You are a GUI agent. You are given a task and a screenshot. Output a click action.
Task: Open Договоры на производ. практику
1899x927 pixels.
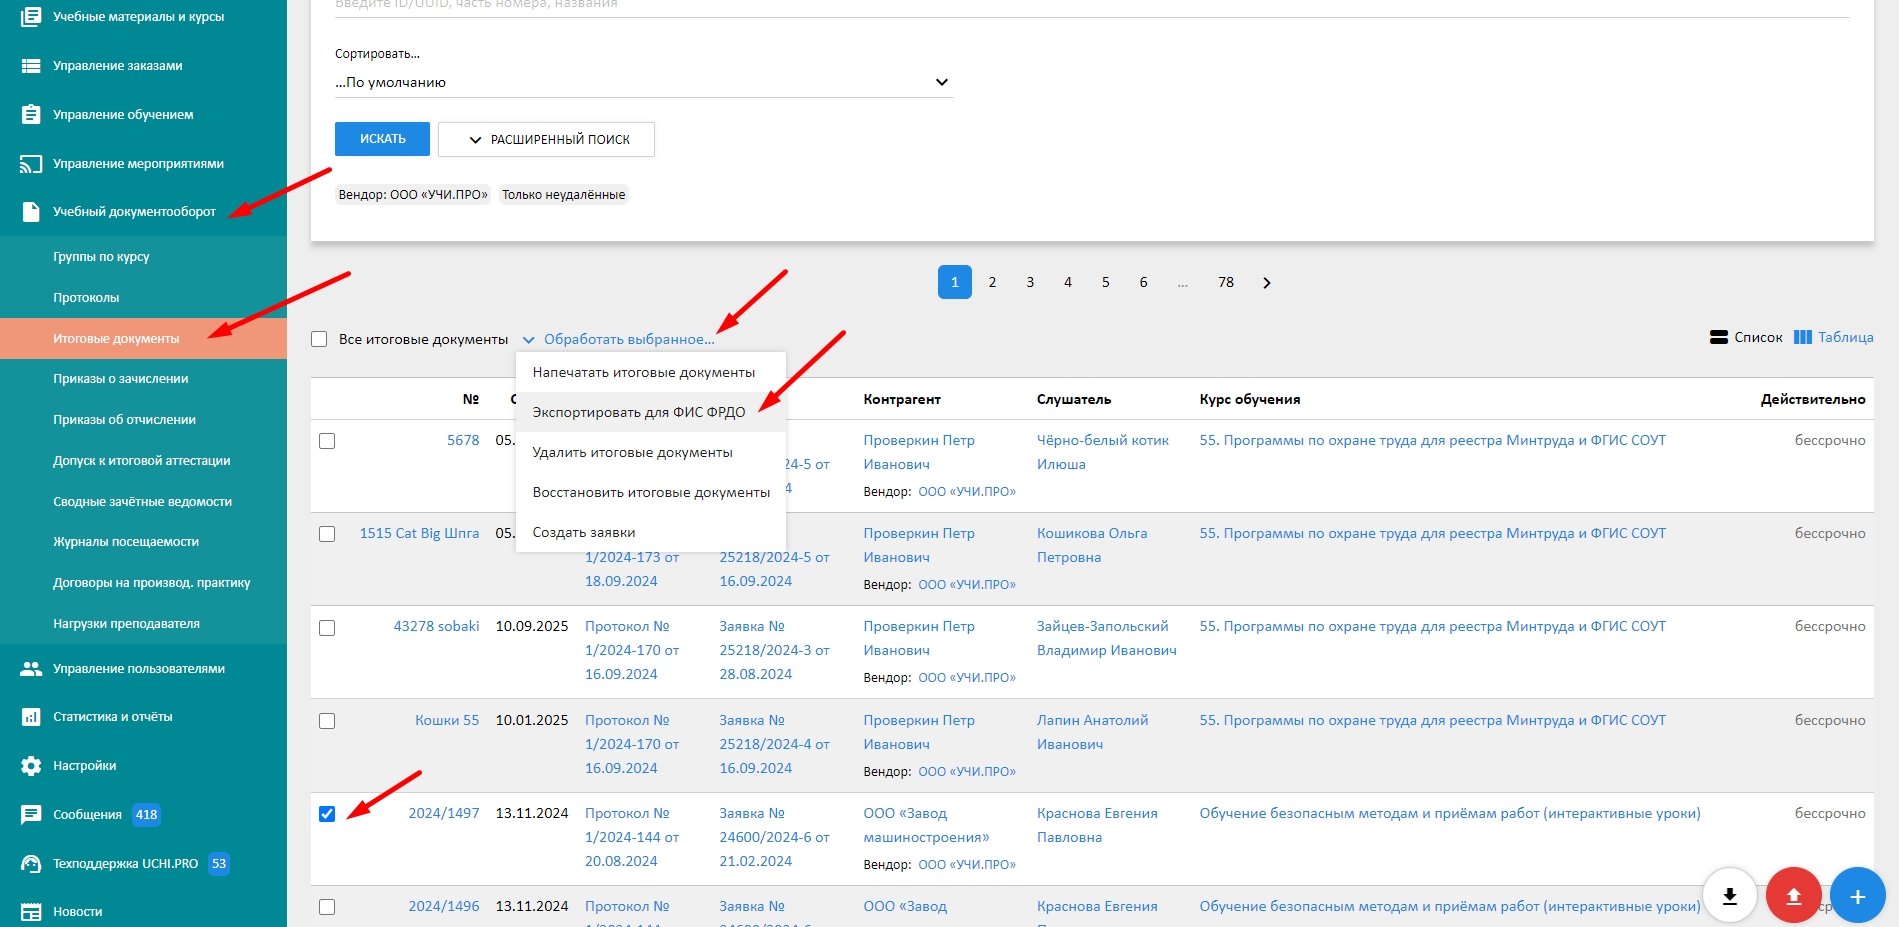143,583
